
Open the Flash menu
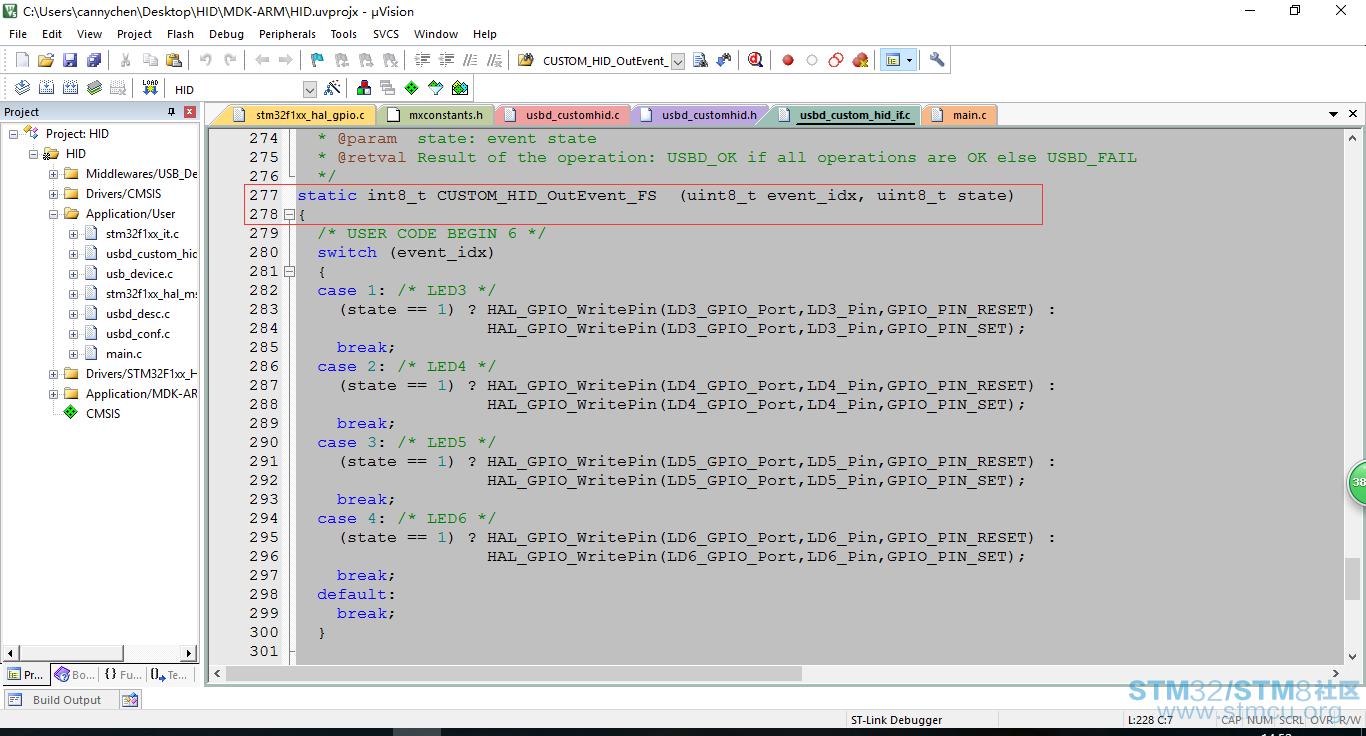tap(181, 34)
